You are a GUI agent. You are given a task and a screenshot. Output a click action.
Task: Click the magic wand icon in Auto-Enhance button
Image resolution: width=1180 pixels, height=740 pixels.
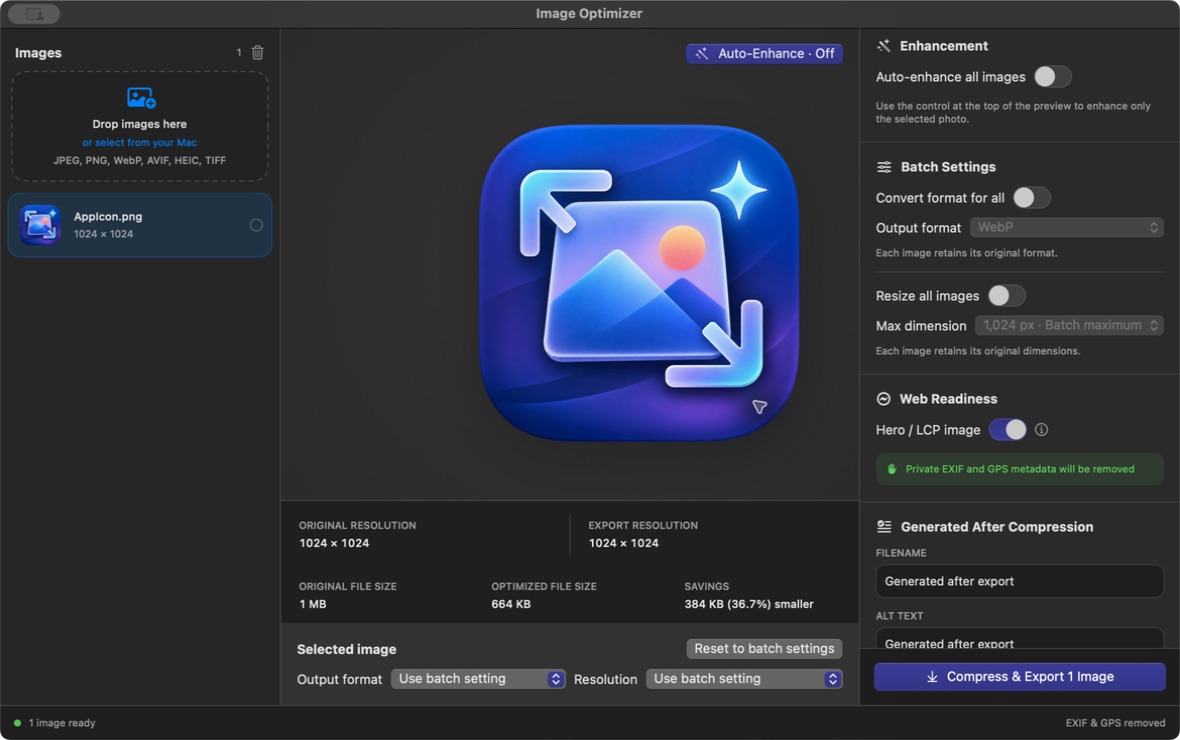(701, 53)
